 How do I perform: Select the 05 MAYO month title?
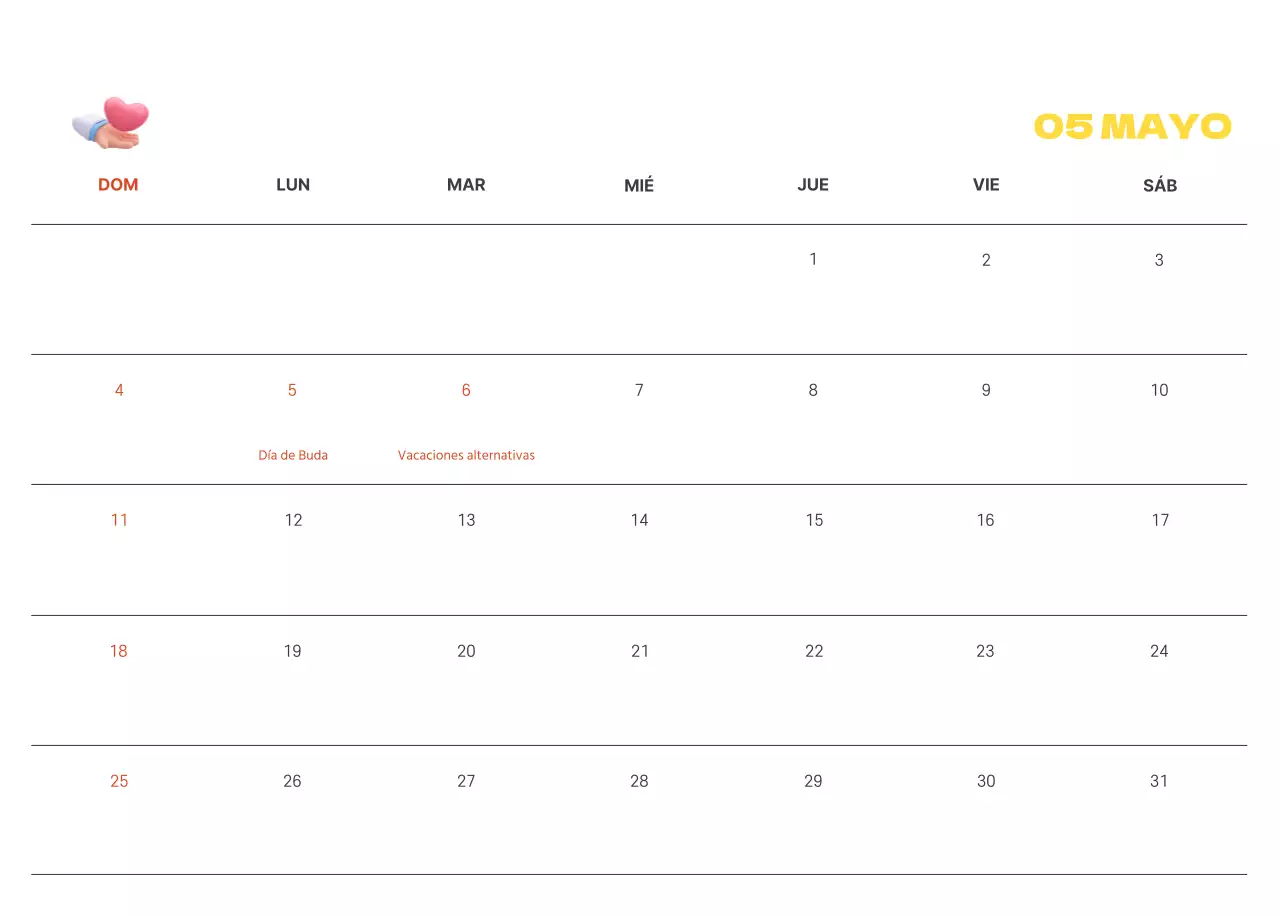coord(1131,127)
